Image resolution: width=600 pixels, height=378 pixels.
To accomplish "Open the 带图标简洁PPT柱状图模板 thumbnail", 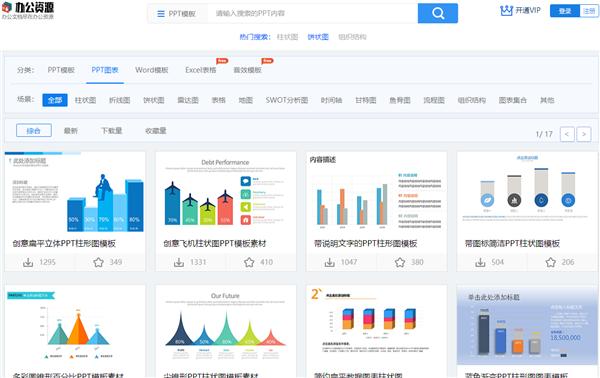I will [527, 192].
